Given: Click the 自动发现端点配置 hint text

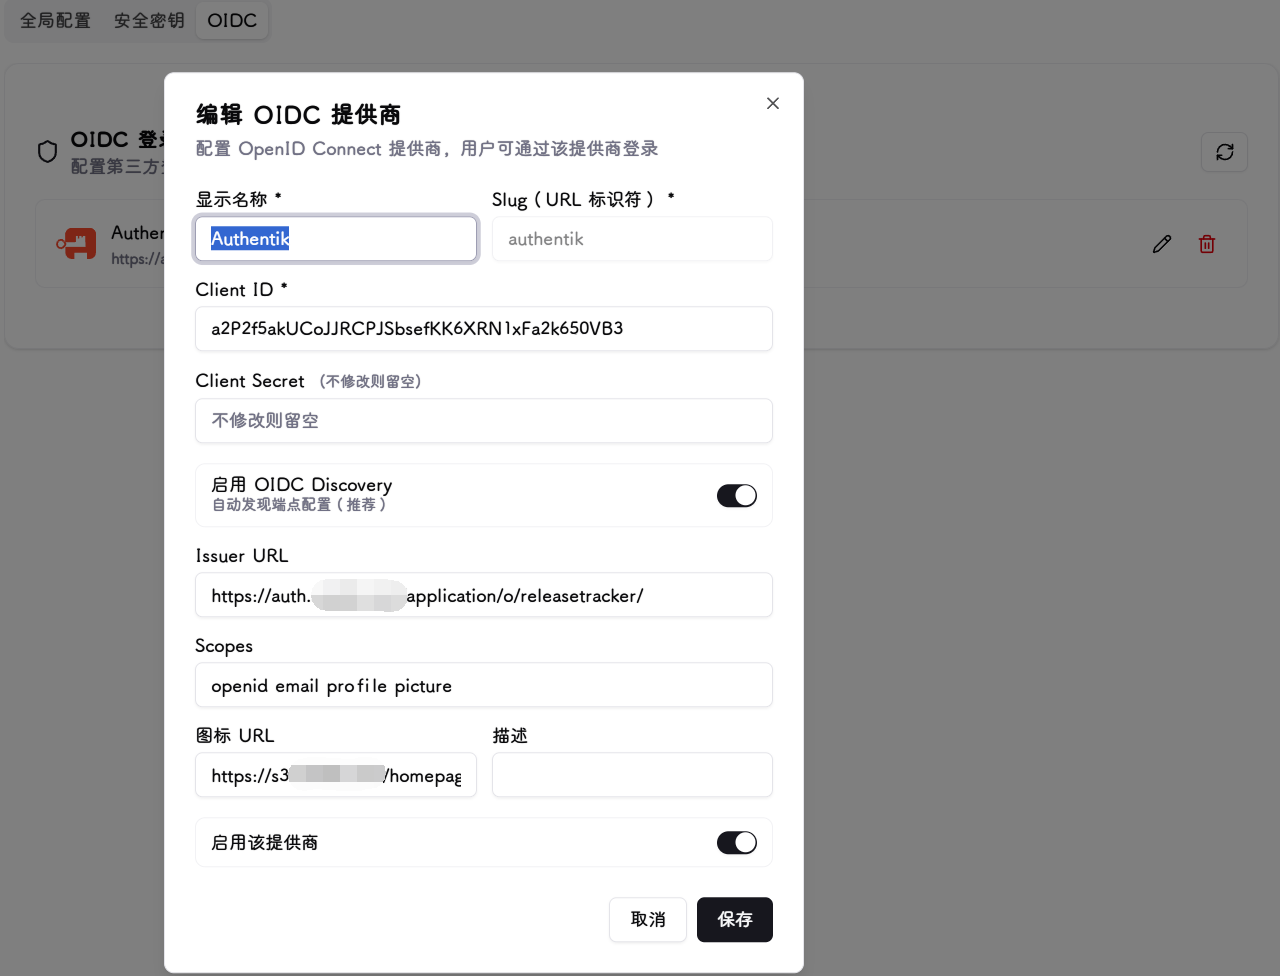Looking at the screenshot, I should pyautogui.click(x=299, y=505).
